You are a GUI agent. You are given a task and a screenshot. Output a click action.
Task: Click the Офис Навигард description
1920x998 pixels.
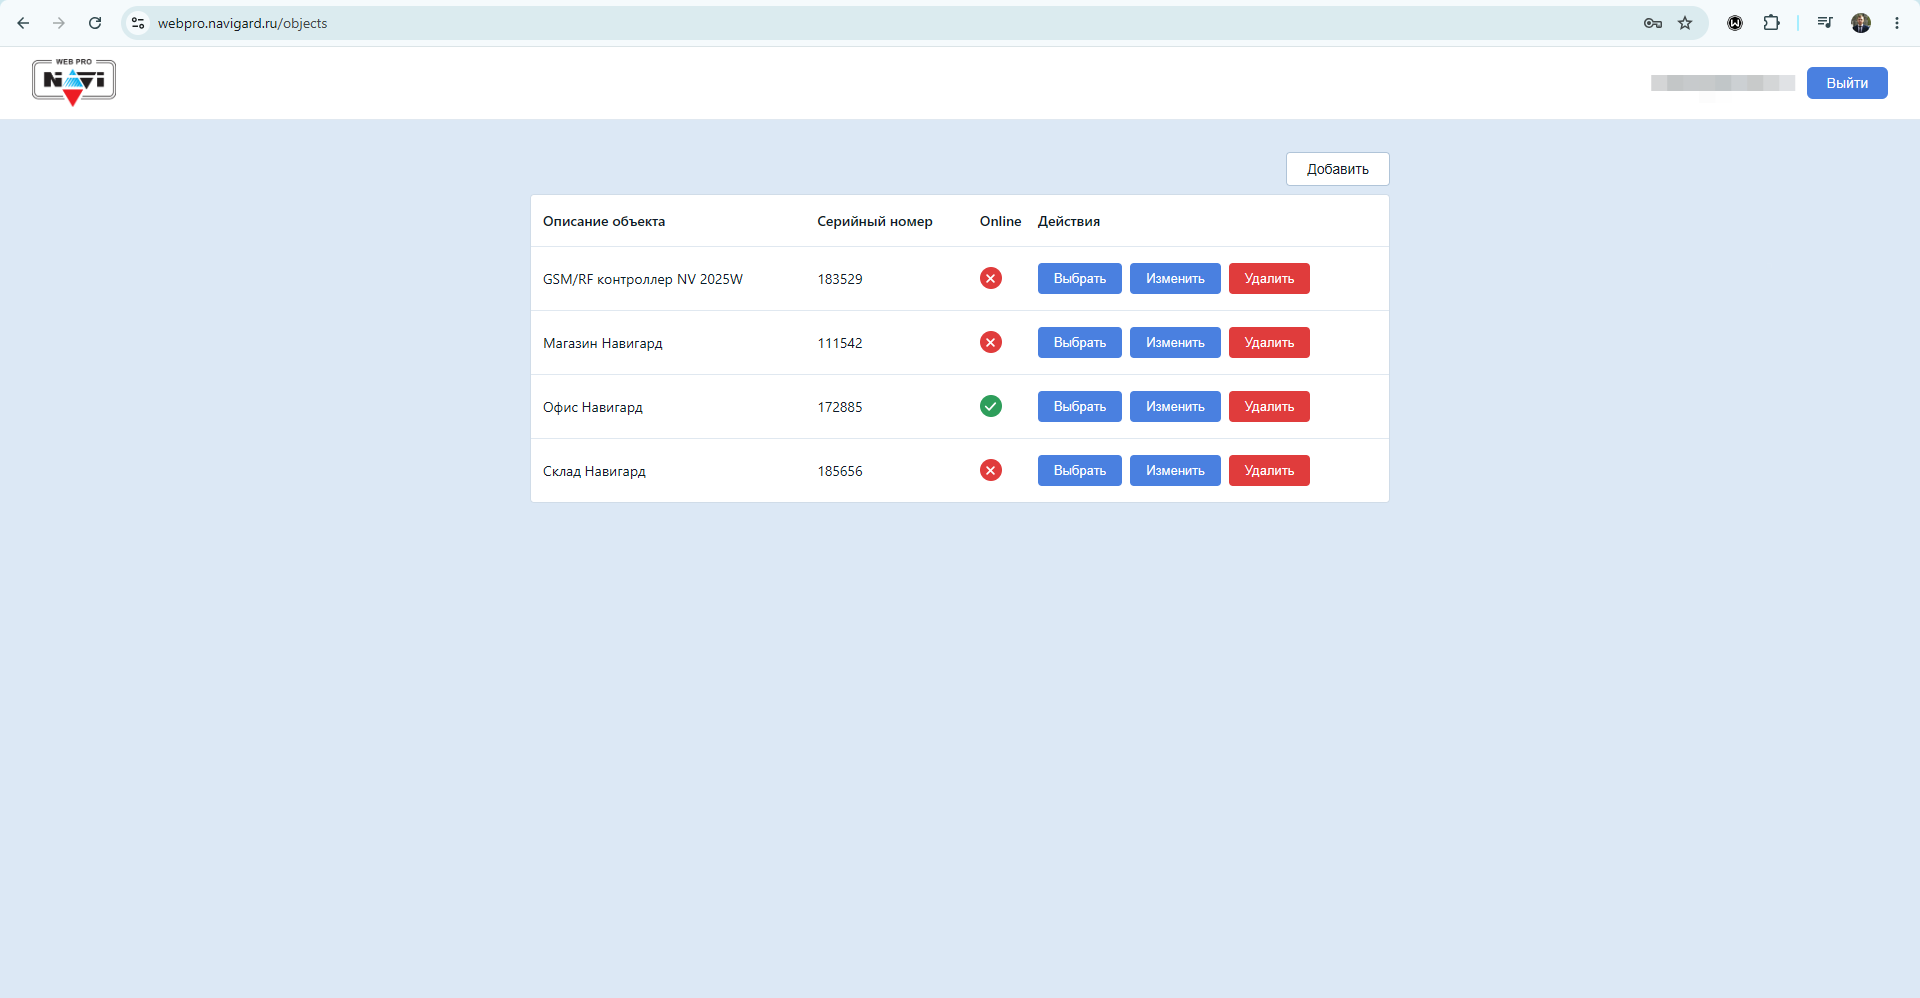(593, 407)
